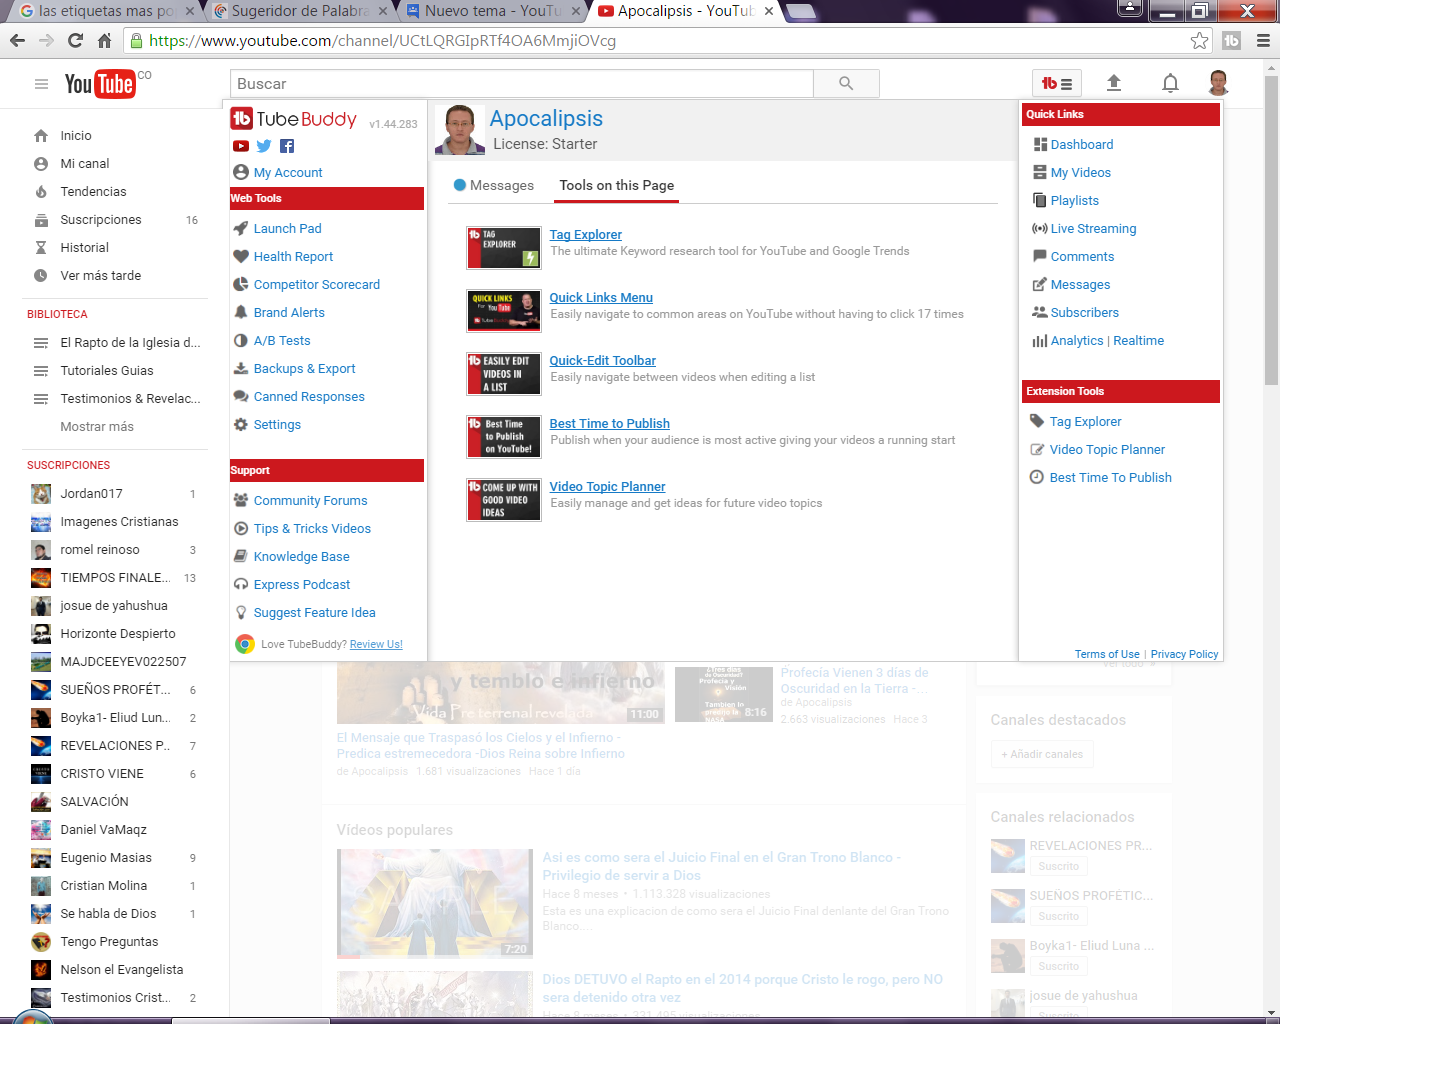This screenshot has height=1082, width=1440.
Task: Close the Apocalipsis browser tab
Action: [768, 11]
